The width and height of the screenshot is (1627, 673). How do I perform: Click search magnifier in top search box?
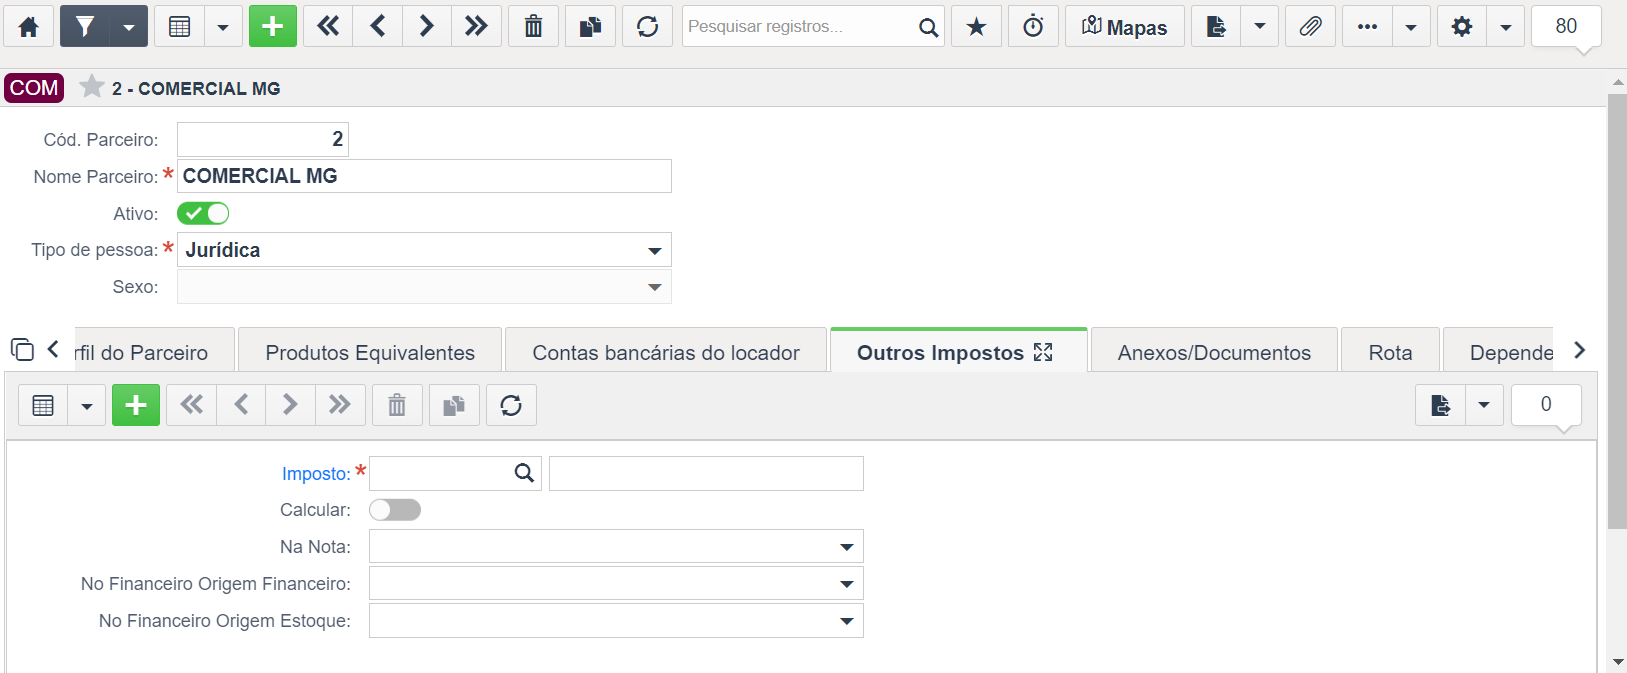(x=928, y=27)
